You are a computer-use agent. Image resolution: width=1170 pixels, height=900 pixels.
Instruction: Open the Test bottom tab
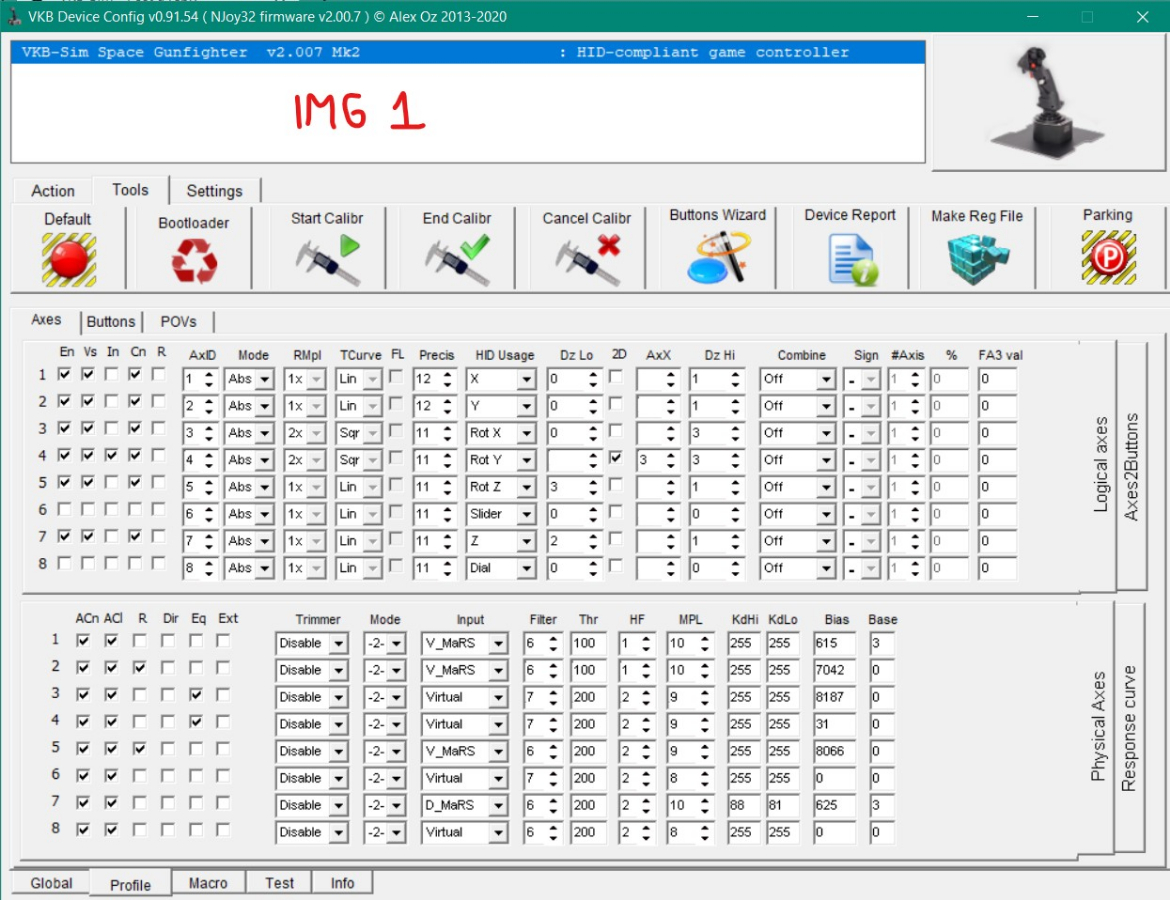[x=279, y=883]
